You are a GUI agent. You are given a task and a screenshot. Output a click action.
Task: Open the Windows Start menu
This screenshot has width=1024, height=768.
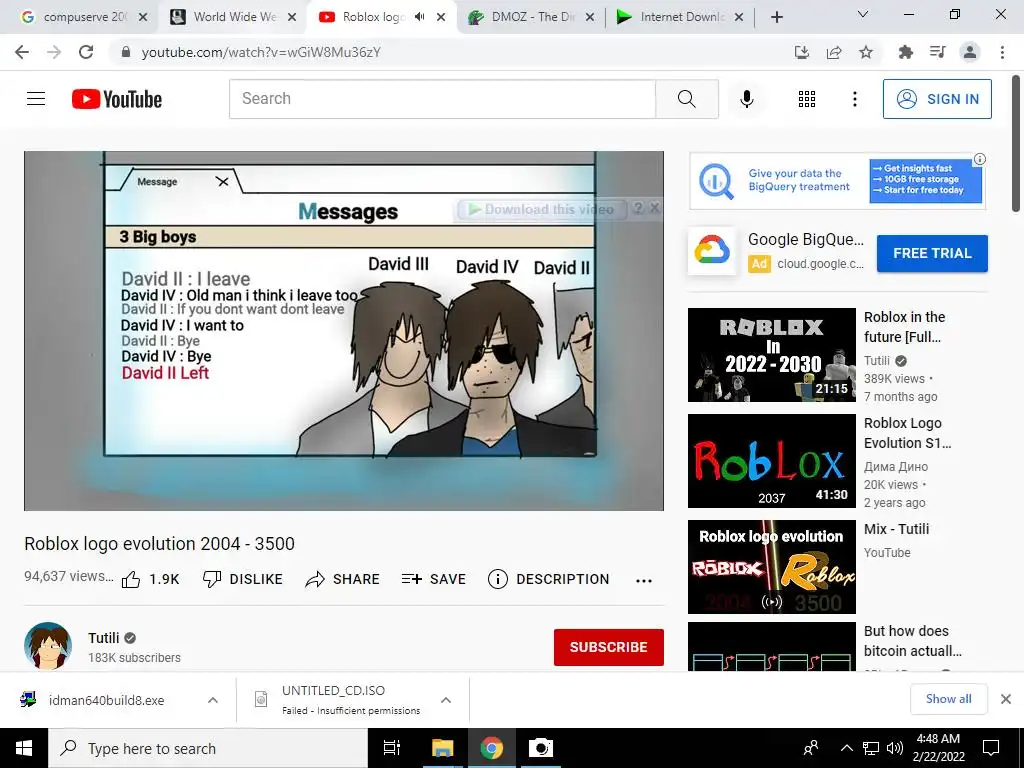(24, 748)
